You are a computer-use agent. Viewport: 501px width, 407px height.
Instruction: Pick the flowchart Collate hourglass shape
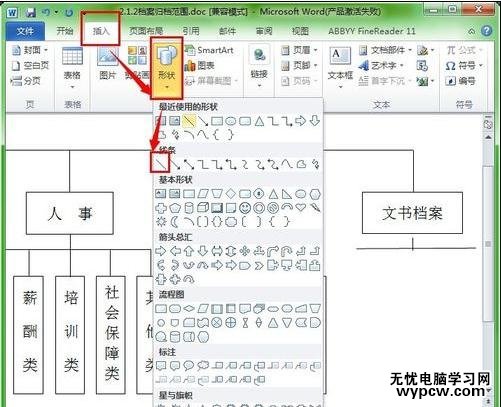pyautogui.click(x=246, y=323)
